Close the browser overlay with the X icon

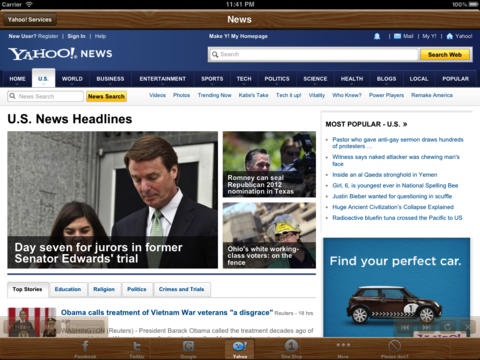point(468,327)
